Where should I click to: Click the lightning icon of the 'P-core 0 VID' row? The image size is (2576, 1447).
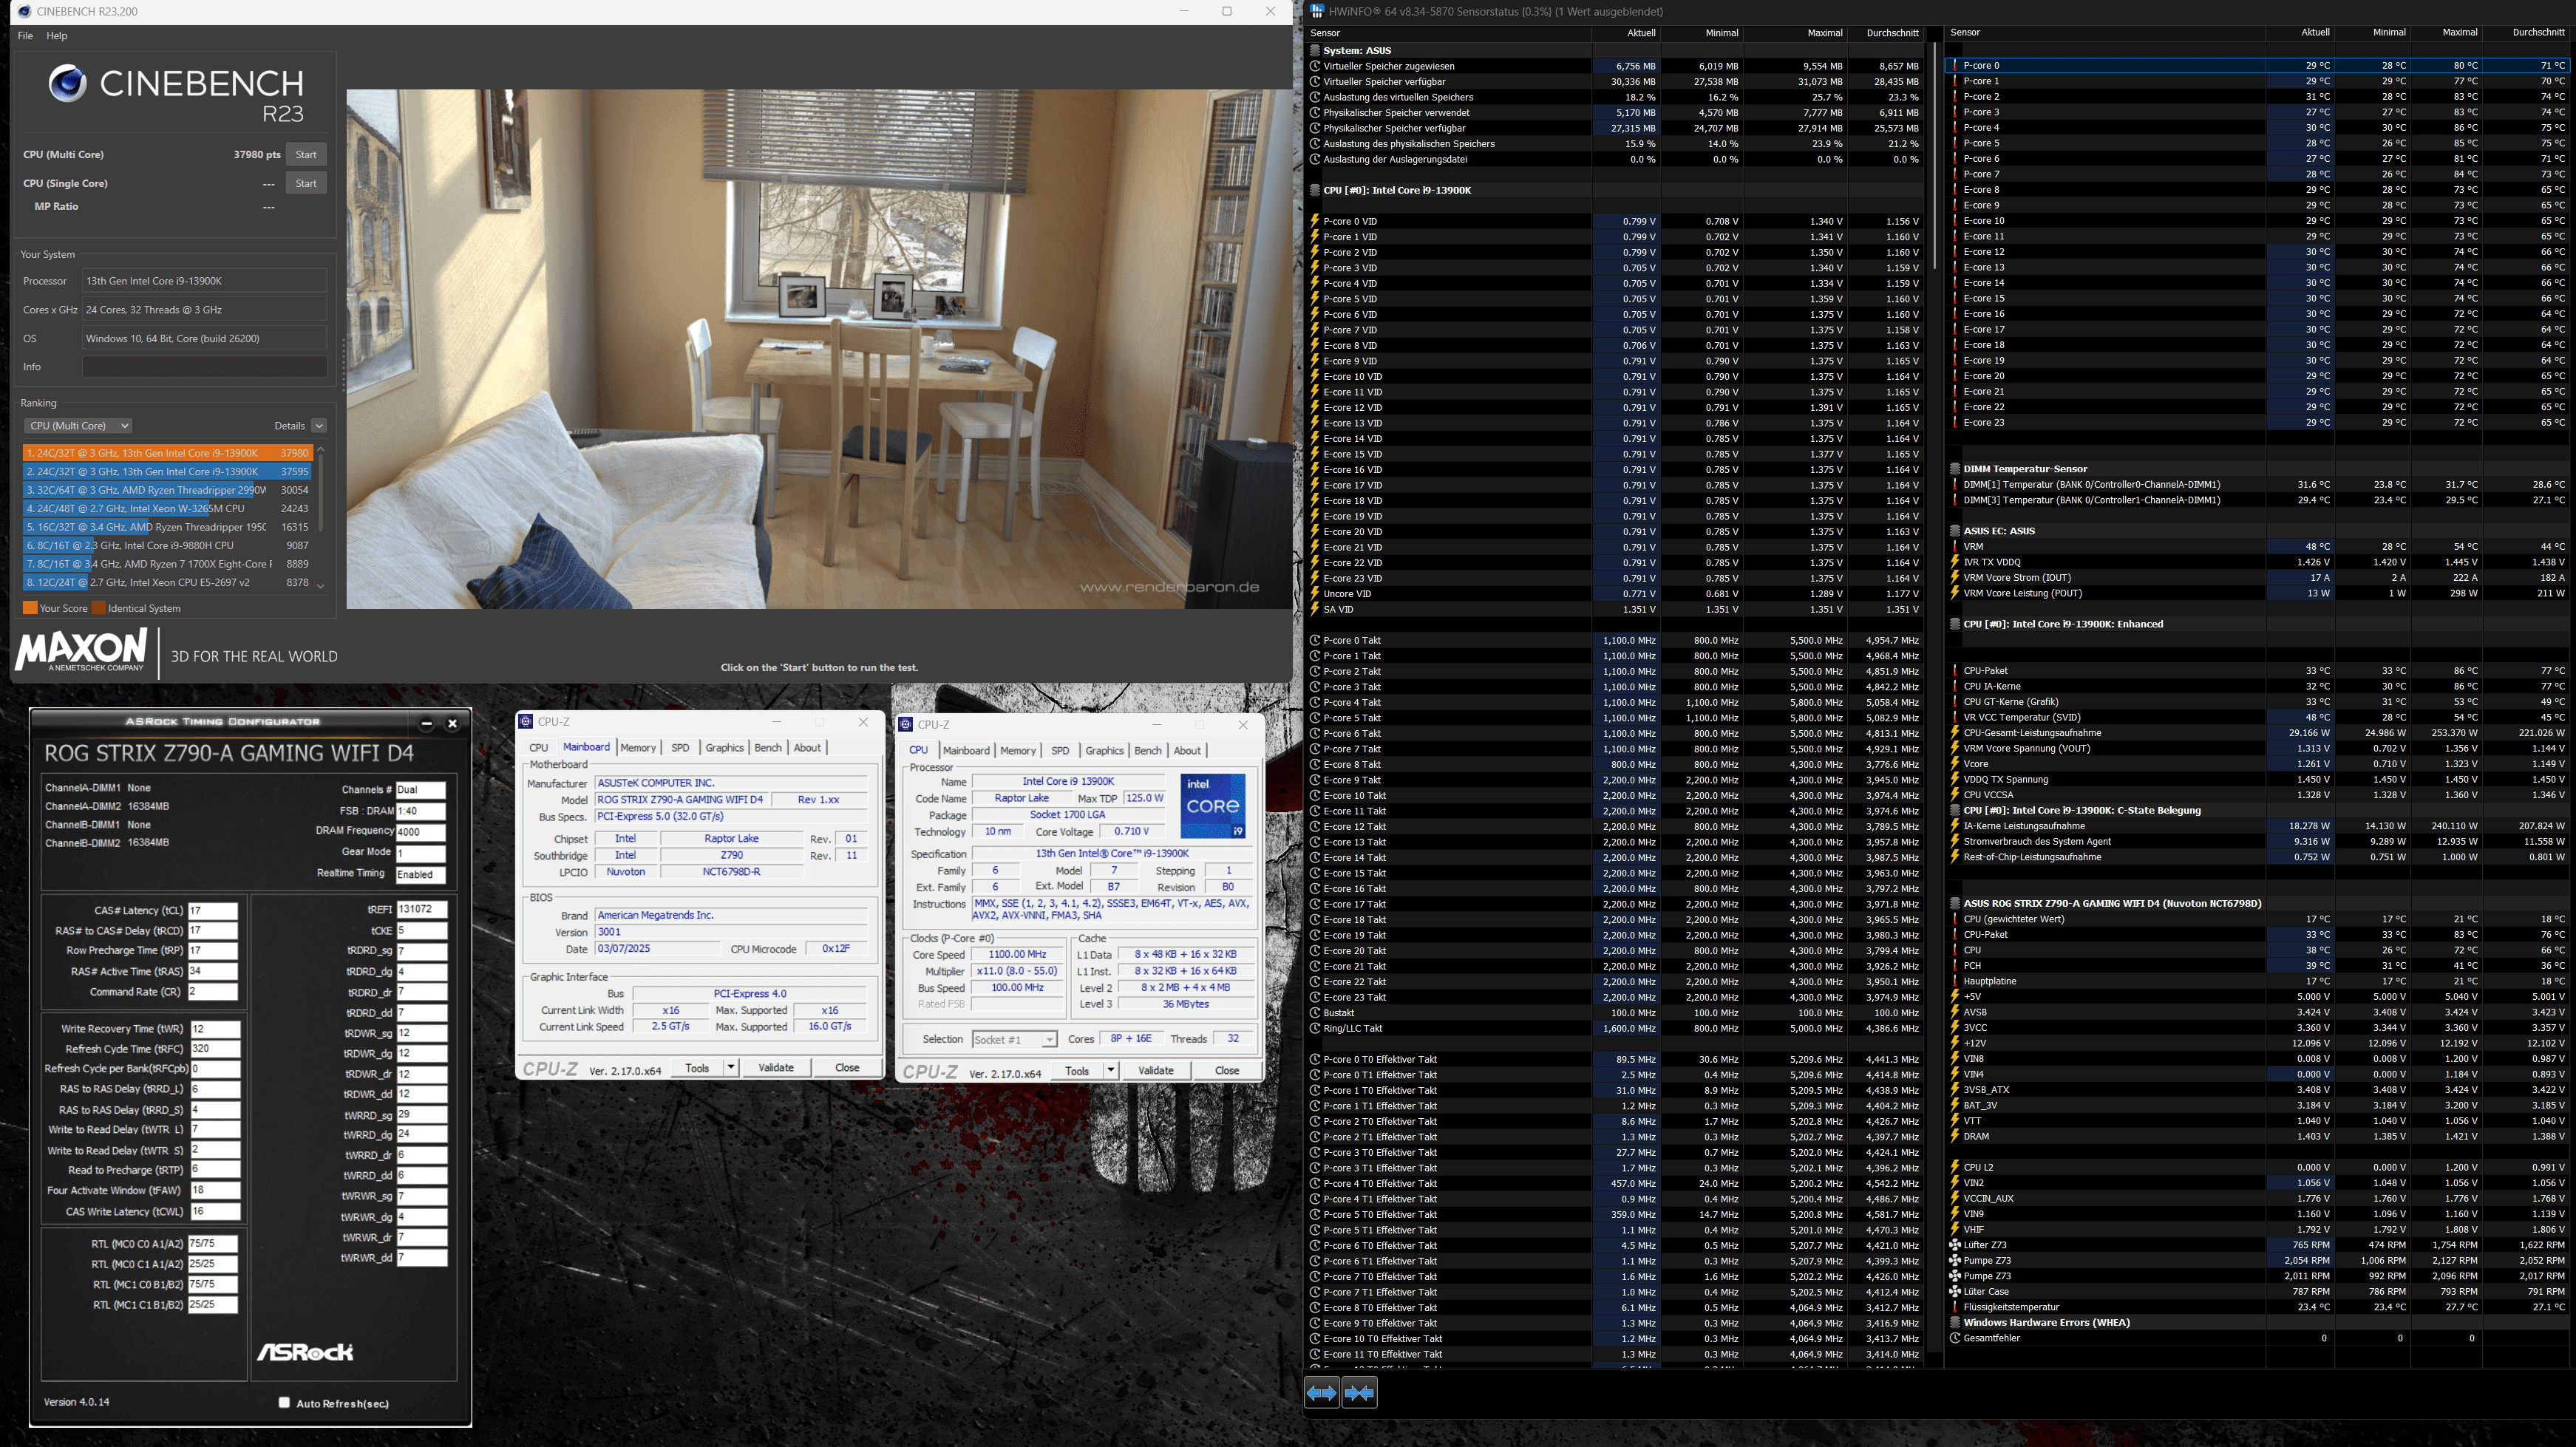[x=1315, y=221]
